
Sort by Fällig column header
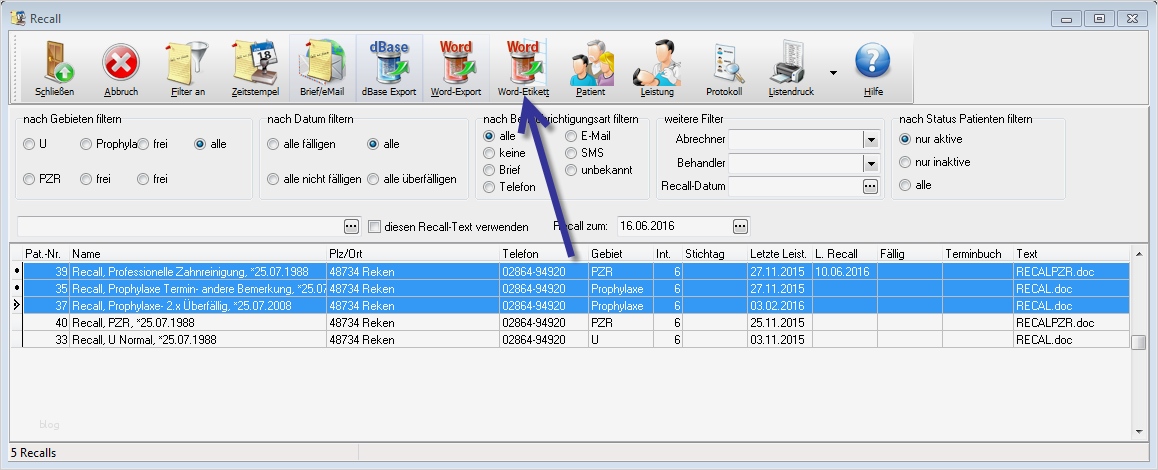(x=910, y=253)
